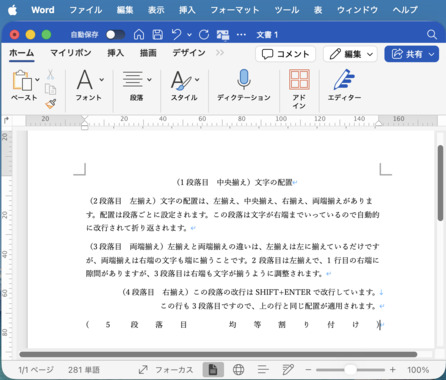446x380 pixels.
Task: Open the ファイル menu
Action: coord(86,10)
